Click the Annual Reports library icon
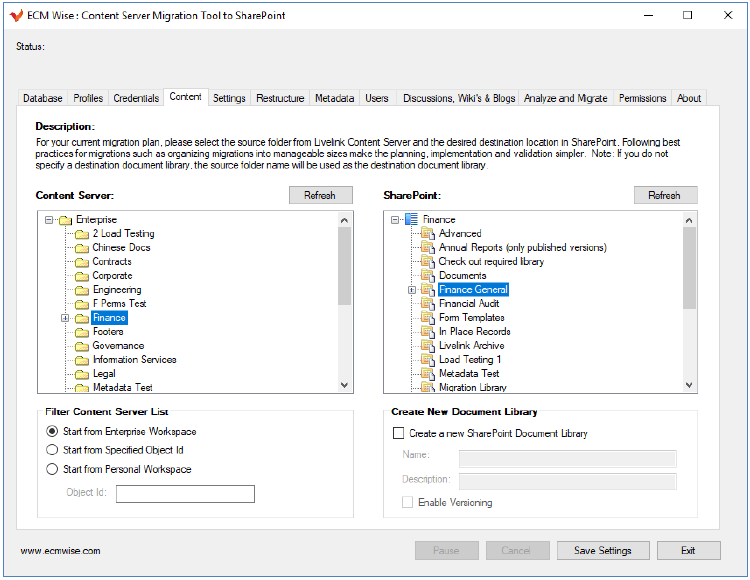 pyautogui.click(x=428, y=248)
